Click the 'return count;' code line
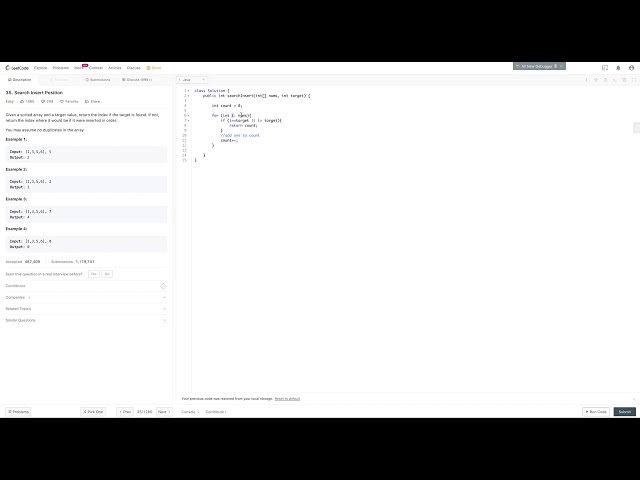 243,126
